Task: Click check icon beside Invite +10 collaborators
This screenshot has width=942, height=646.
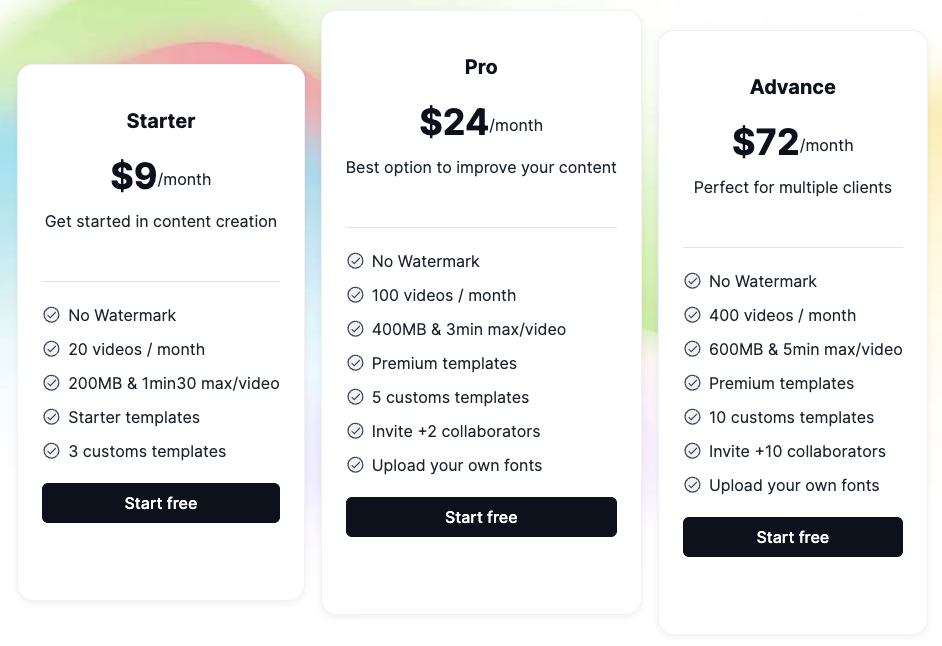Action: pyautogui.click(x=692, y=451)
